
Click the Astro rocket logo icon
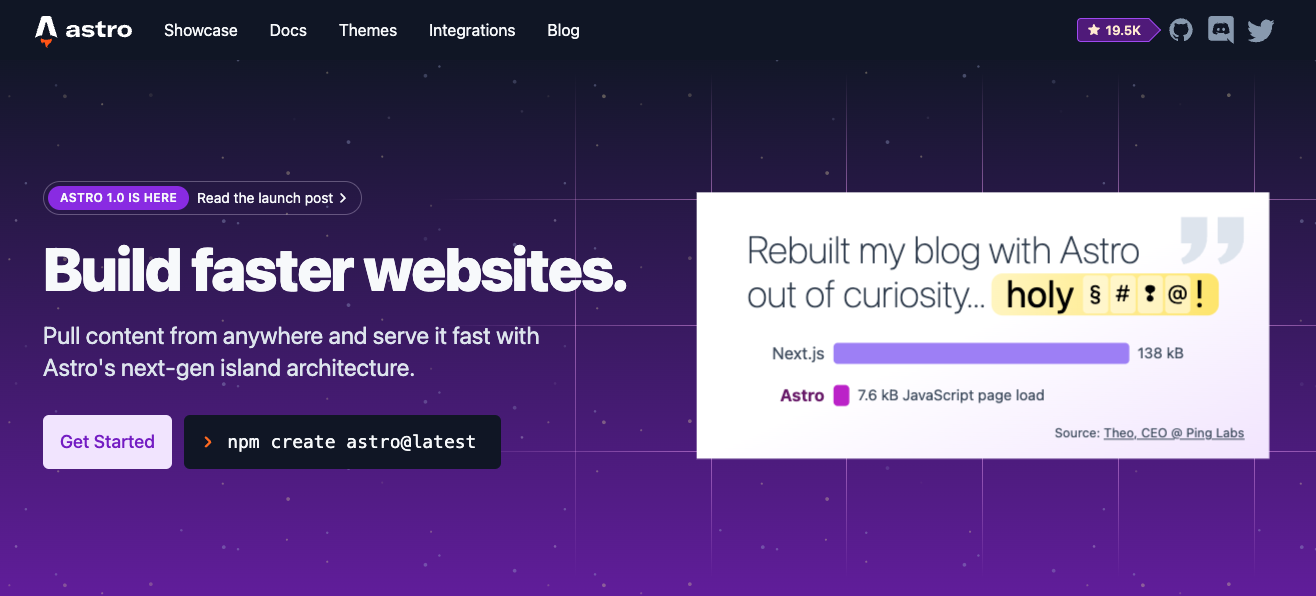pyautogui.click(x=46, y=31)
